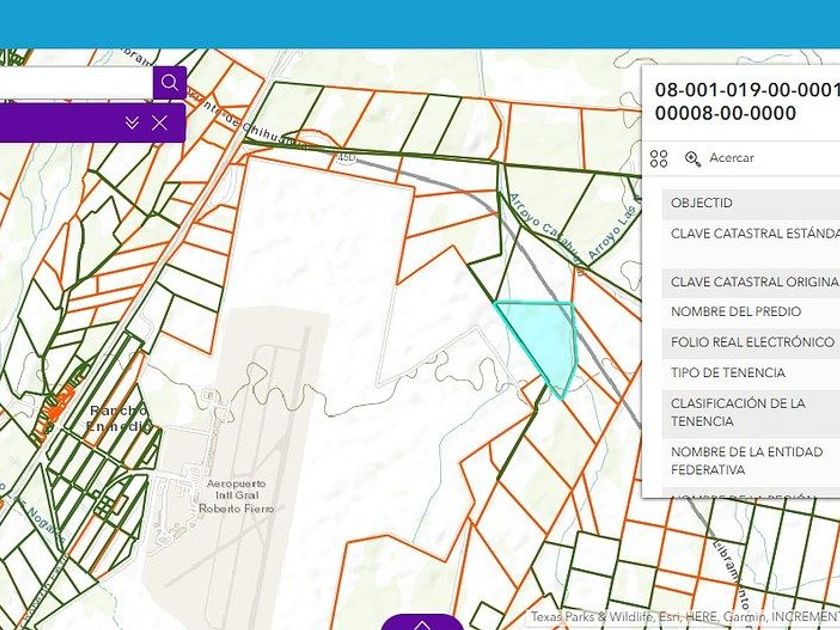Click the 45D highway shield marker
The height and width of the screenshot is (630, 840).
(347, 158)
